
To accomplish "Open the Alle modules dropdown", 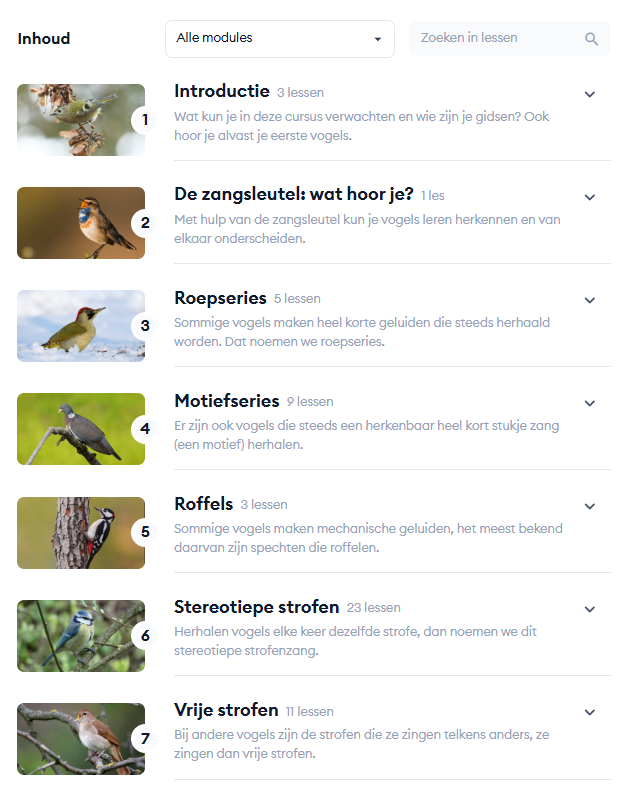I will 279,39.
